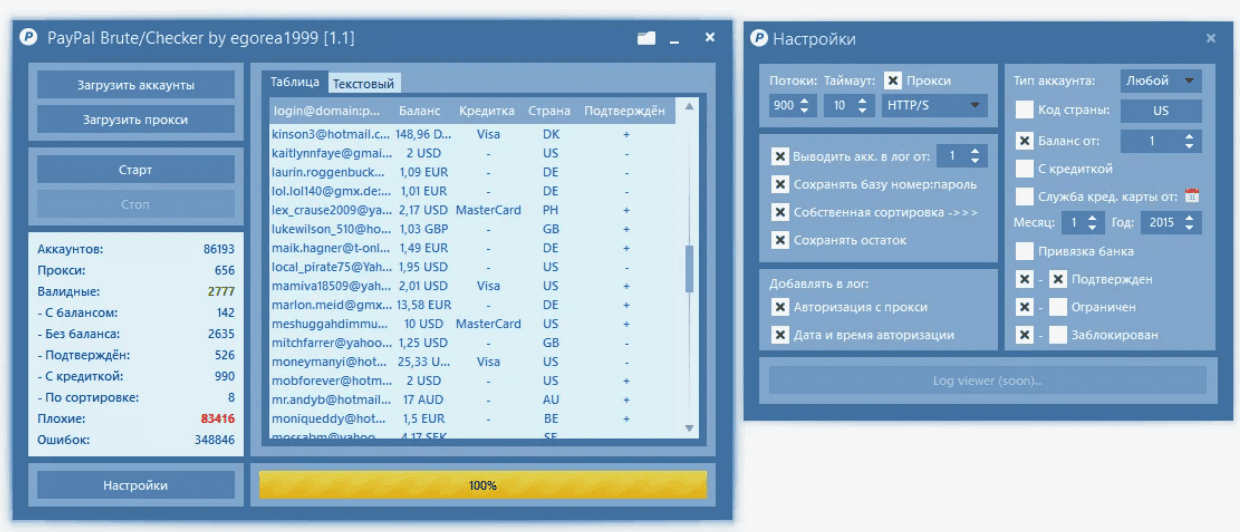Select the 13,58 EUR balance cell
Screen dimensions: 1240x532
424,305
